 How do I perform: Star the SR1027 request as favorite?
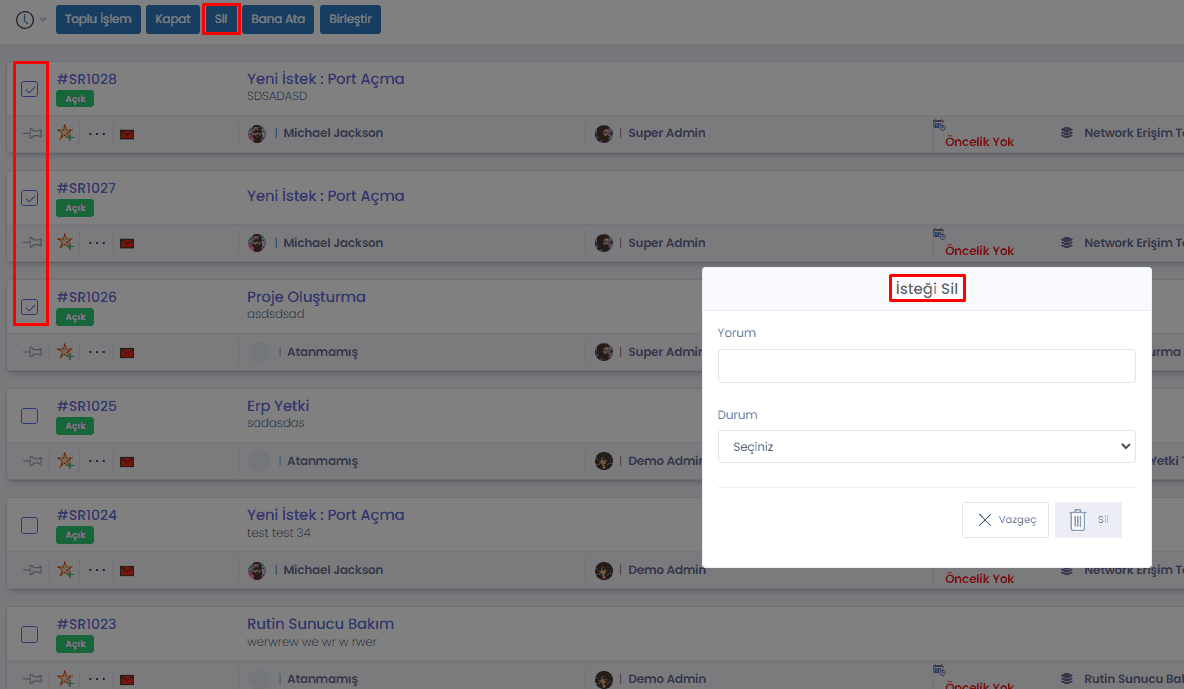pos(66,243)
